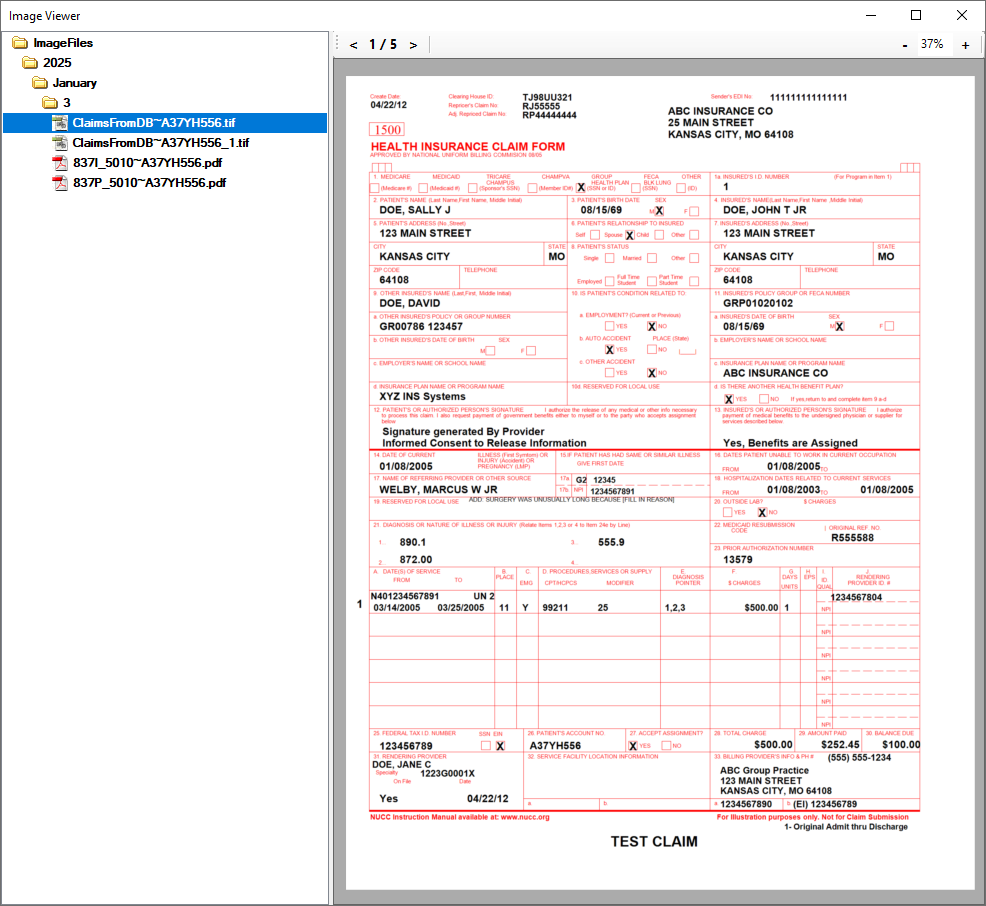Click the TEST CLAIM footer text
The width and height of the screenshot is (986, 906).
click(x=654, y=841)
